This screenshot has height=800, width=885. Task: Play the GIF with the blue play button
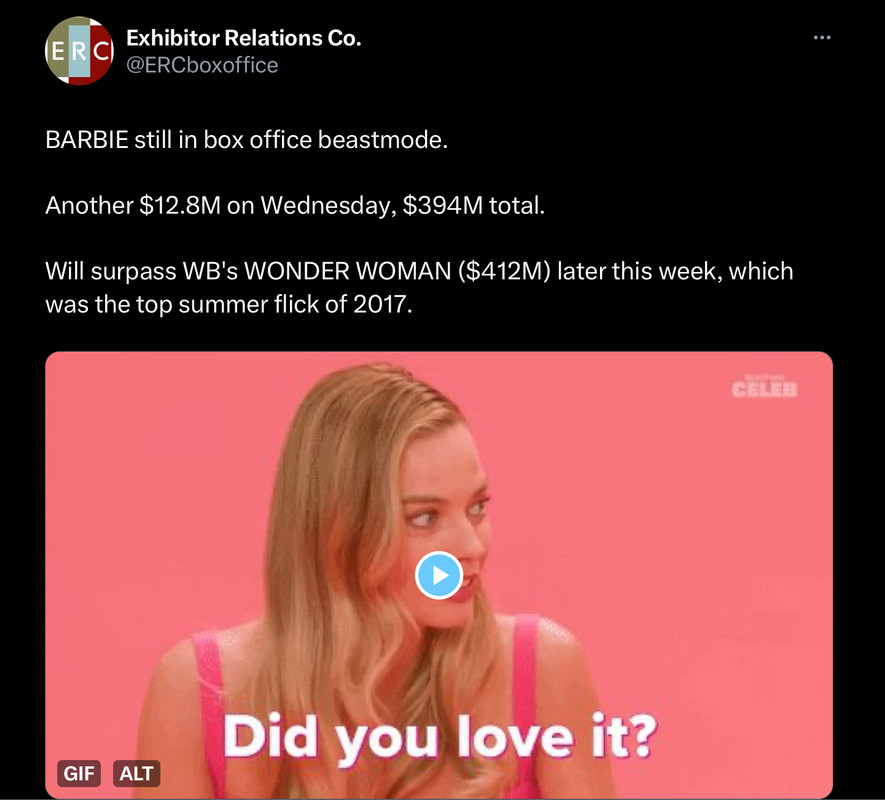[x=439, y=575]
